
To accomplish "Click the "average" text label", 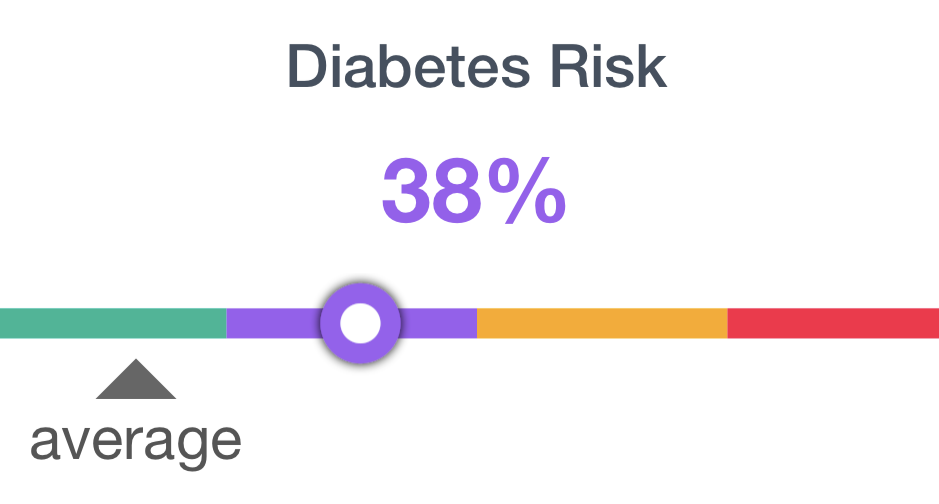I will (x=136, y=444).
